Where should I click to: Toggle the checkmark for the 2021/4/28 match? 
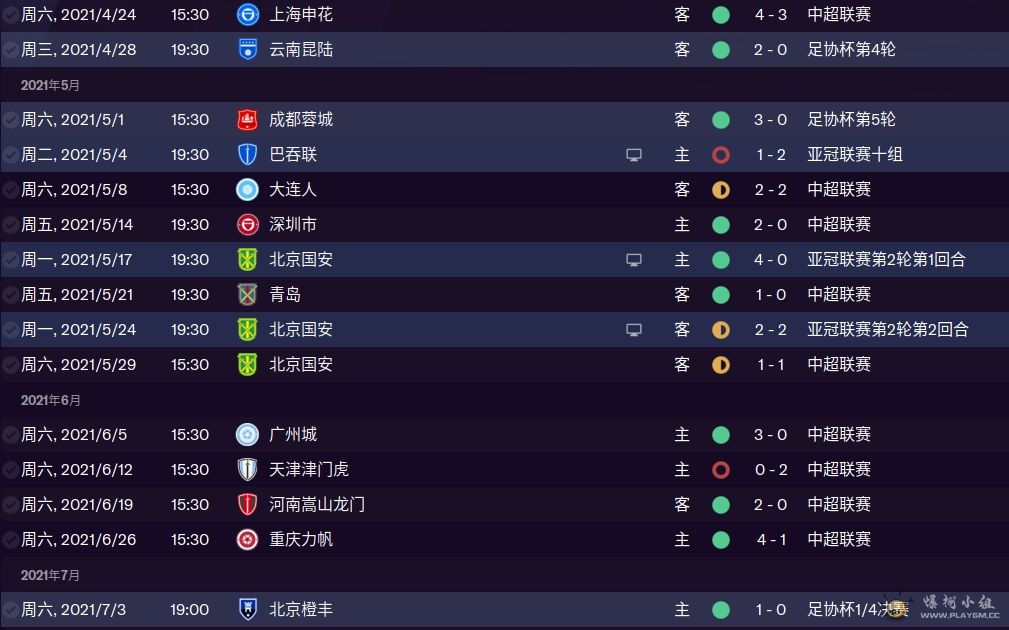point(10,50)
